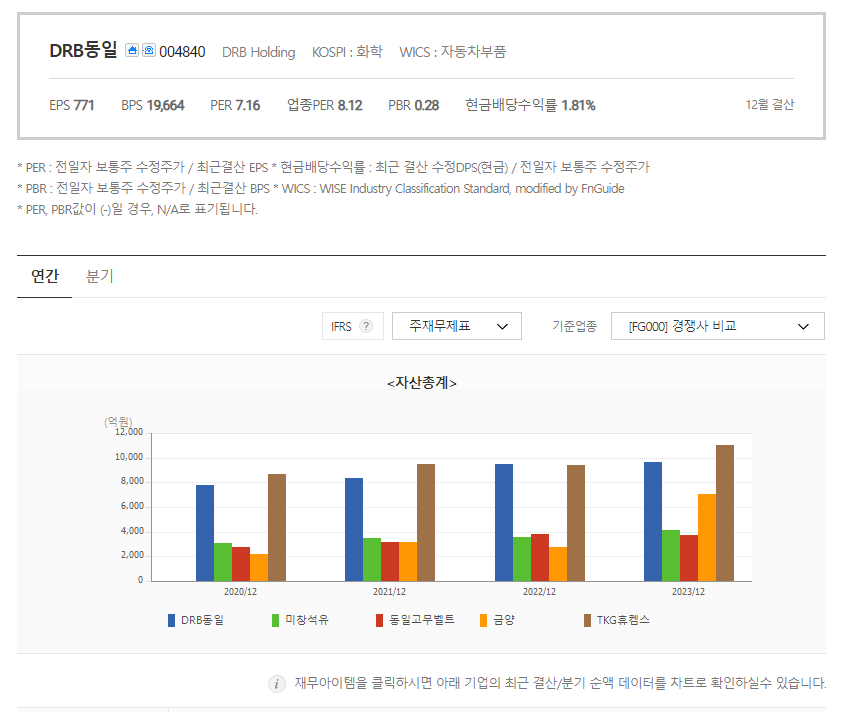Click the 2022/12 axis label
841x712 pixels.
click(x=540, y=592)
